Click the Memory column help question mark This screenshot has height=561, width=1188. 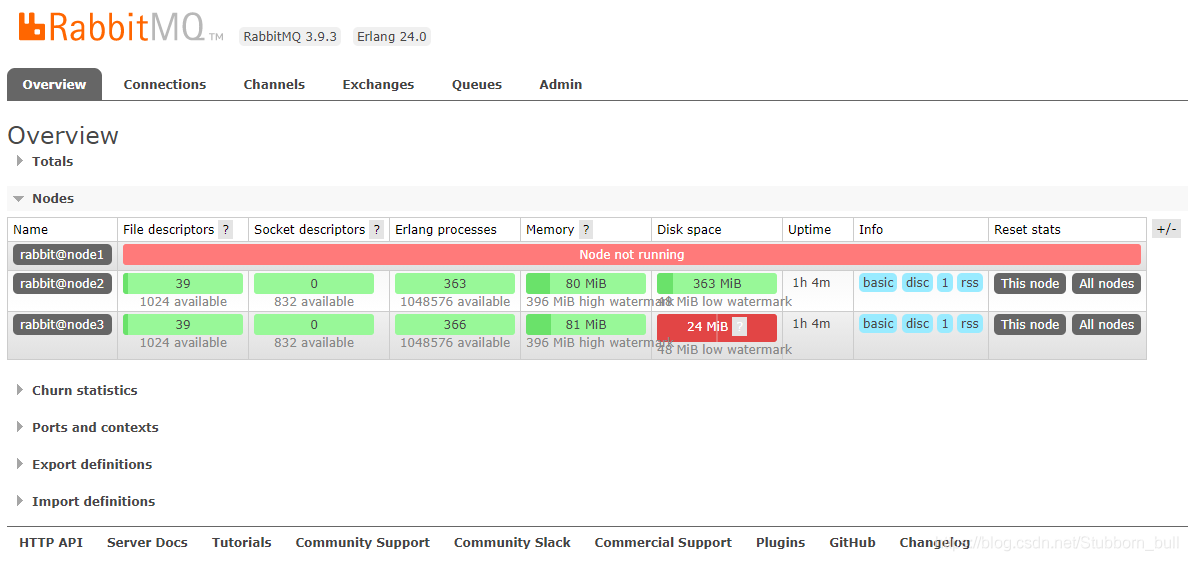(x=586, y=230)
